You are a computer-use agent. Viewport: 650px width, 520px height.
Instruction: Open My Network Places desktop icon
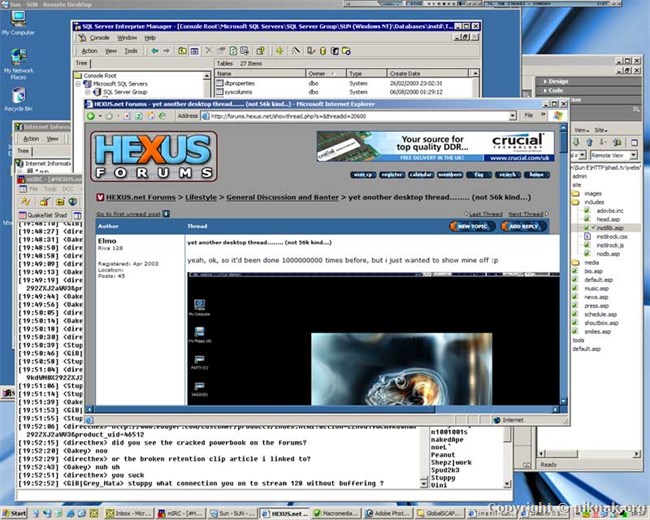(x=18, y=64)
